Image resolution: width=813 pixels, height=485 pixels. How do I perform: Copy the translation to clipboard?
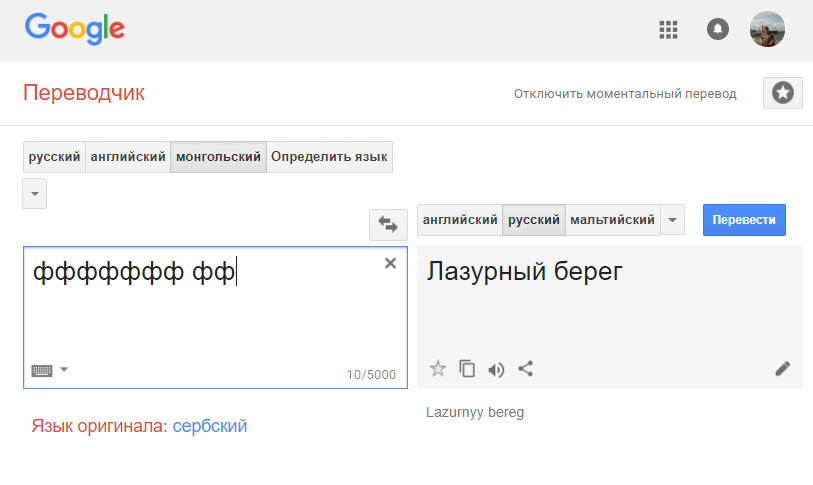tap(467, 369)
